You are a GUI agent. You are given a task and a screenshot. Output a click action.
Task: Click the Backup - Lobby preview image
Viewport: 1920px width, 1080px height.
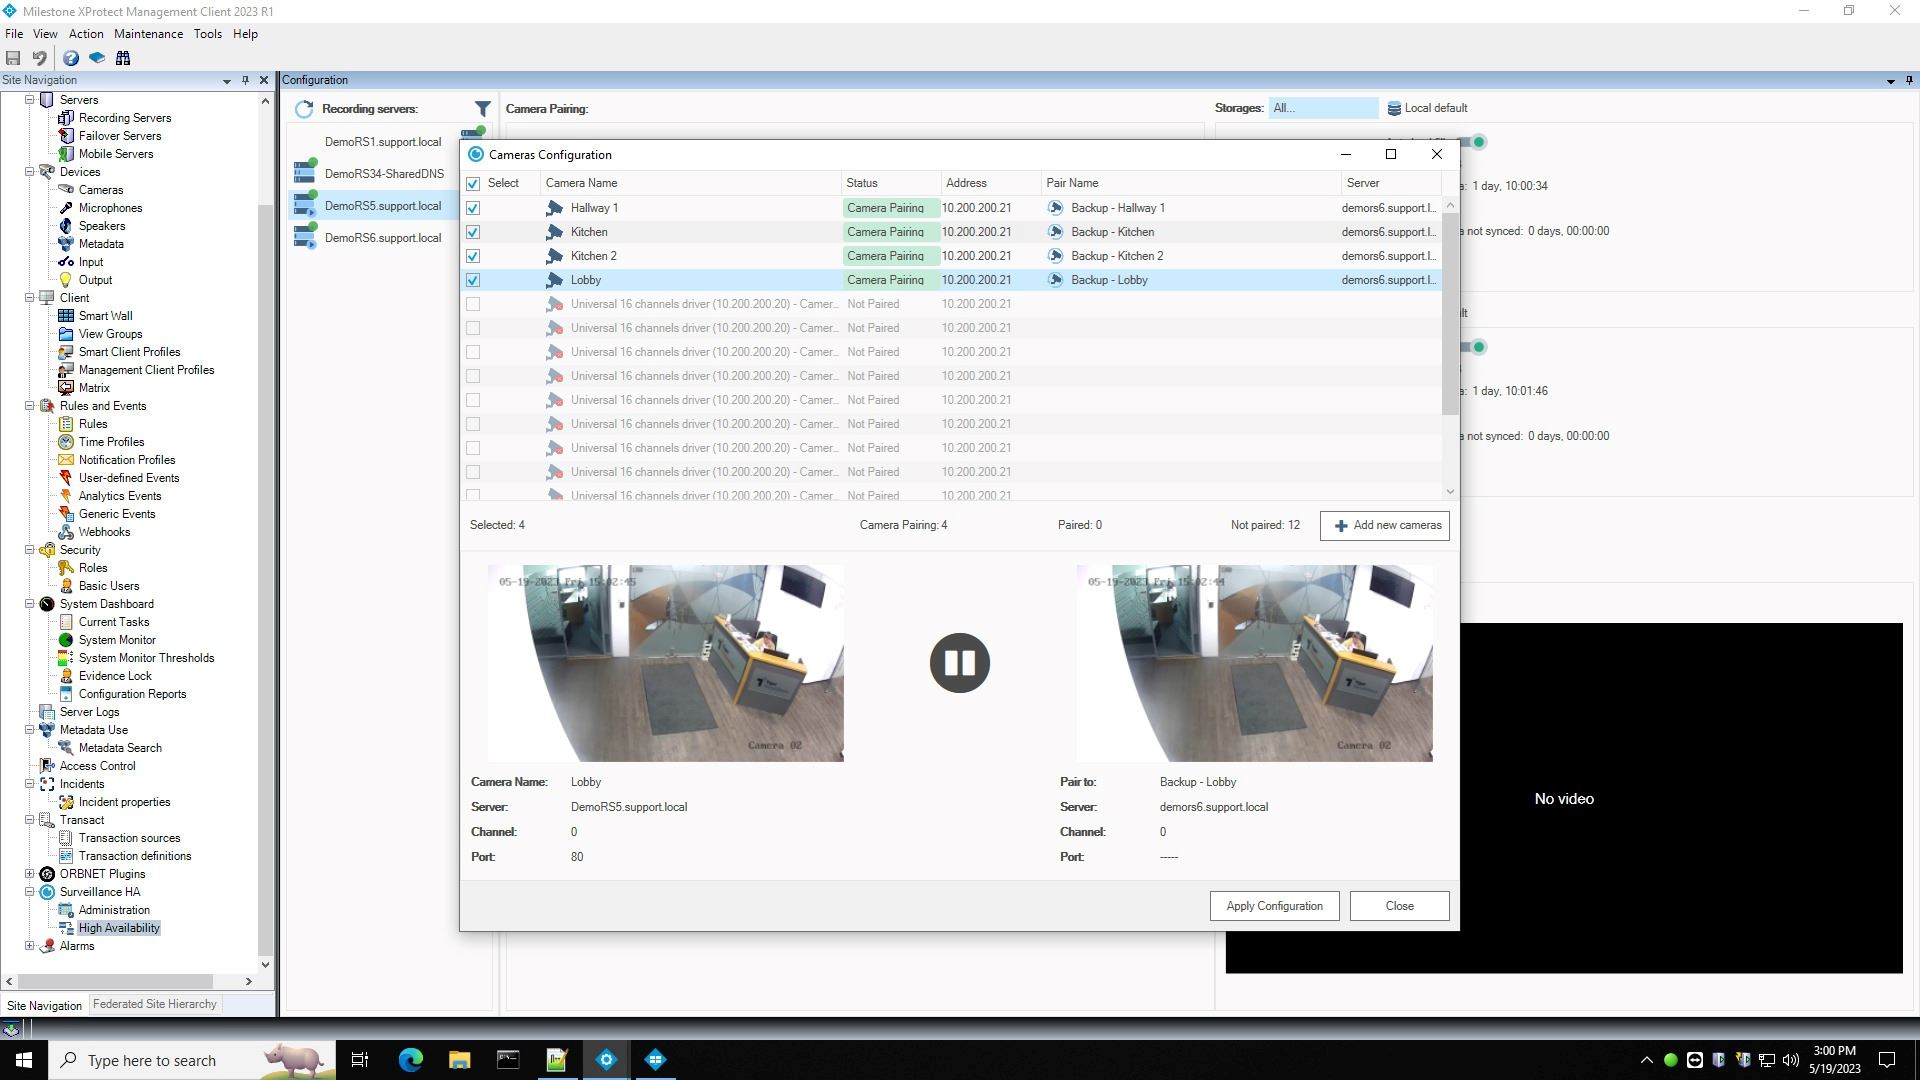(x=1254, y=663)
